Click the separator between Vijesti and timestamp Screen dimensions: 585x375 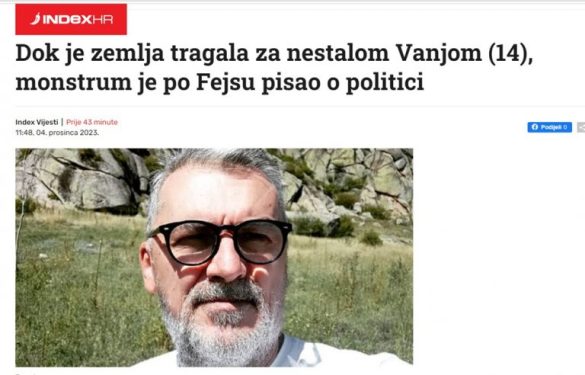click(62, 122)
